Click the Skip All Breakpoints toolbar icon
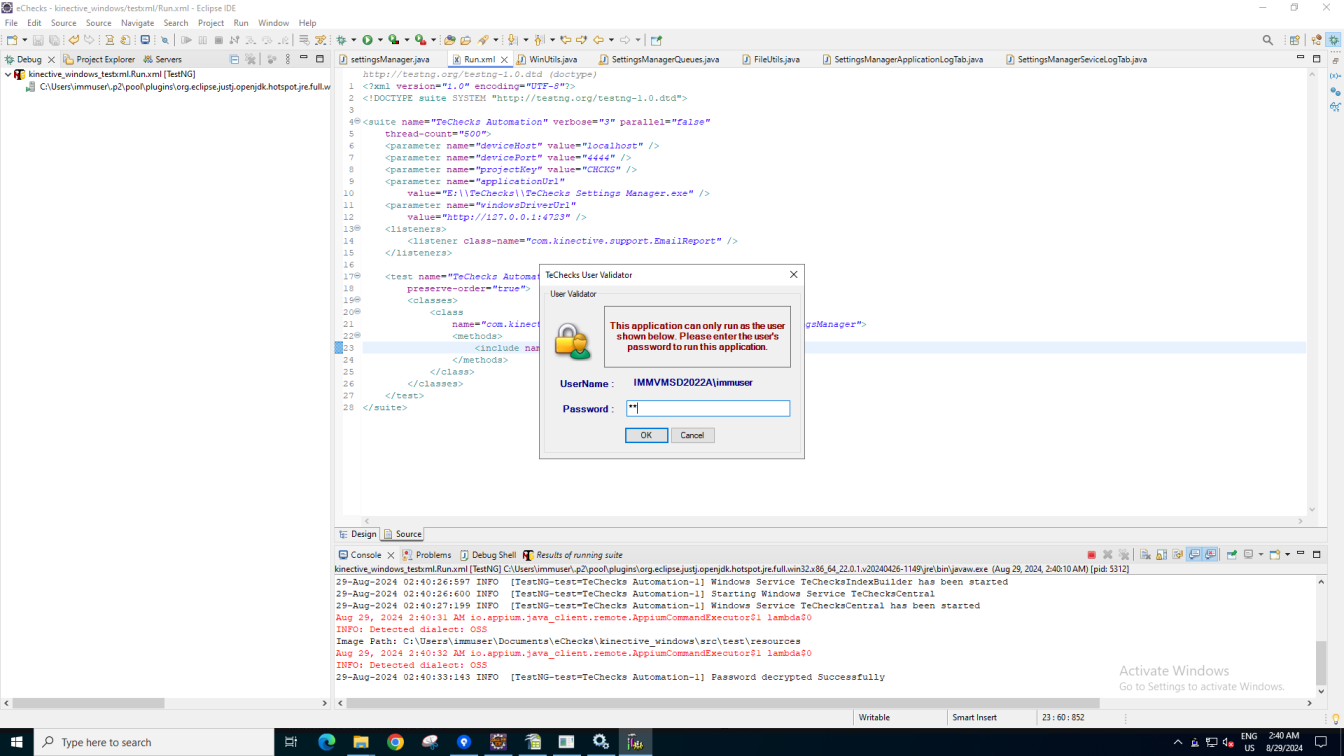This screenshot has height=756, width=1344. click(x=165, y=40)
